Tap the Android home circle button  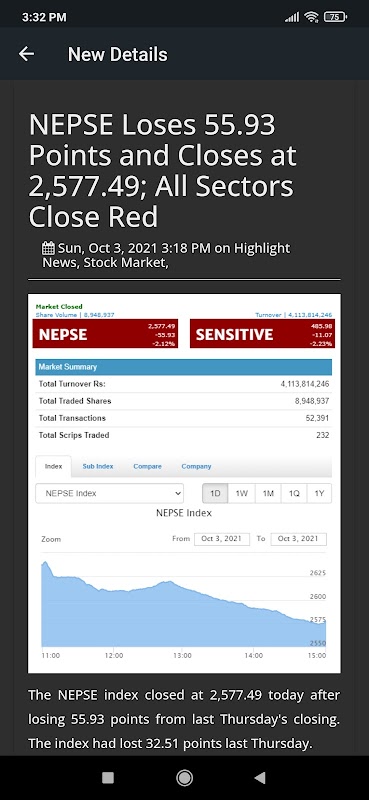pyautogui.click(x=184, y=778)
